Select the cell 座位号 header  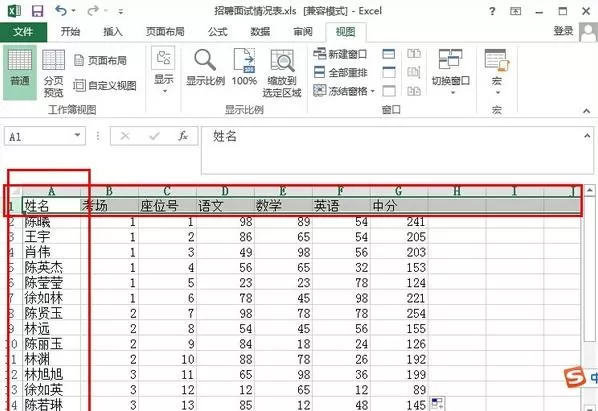pyautogui.click(x=167, y=206)
